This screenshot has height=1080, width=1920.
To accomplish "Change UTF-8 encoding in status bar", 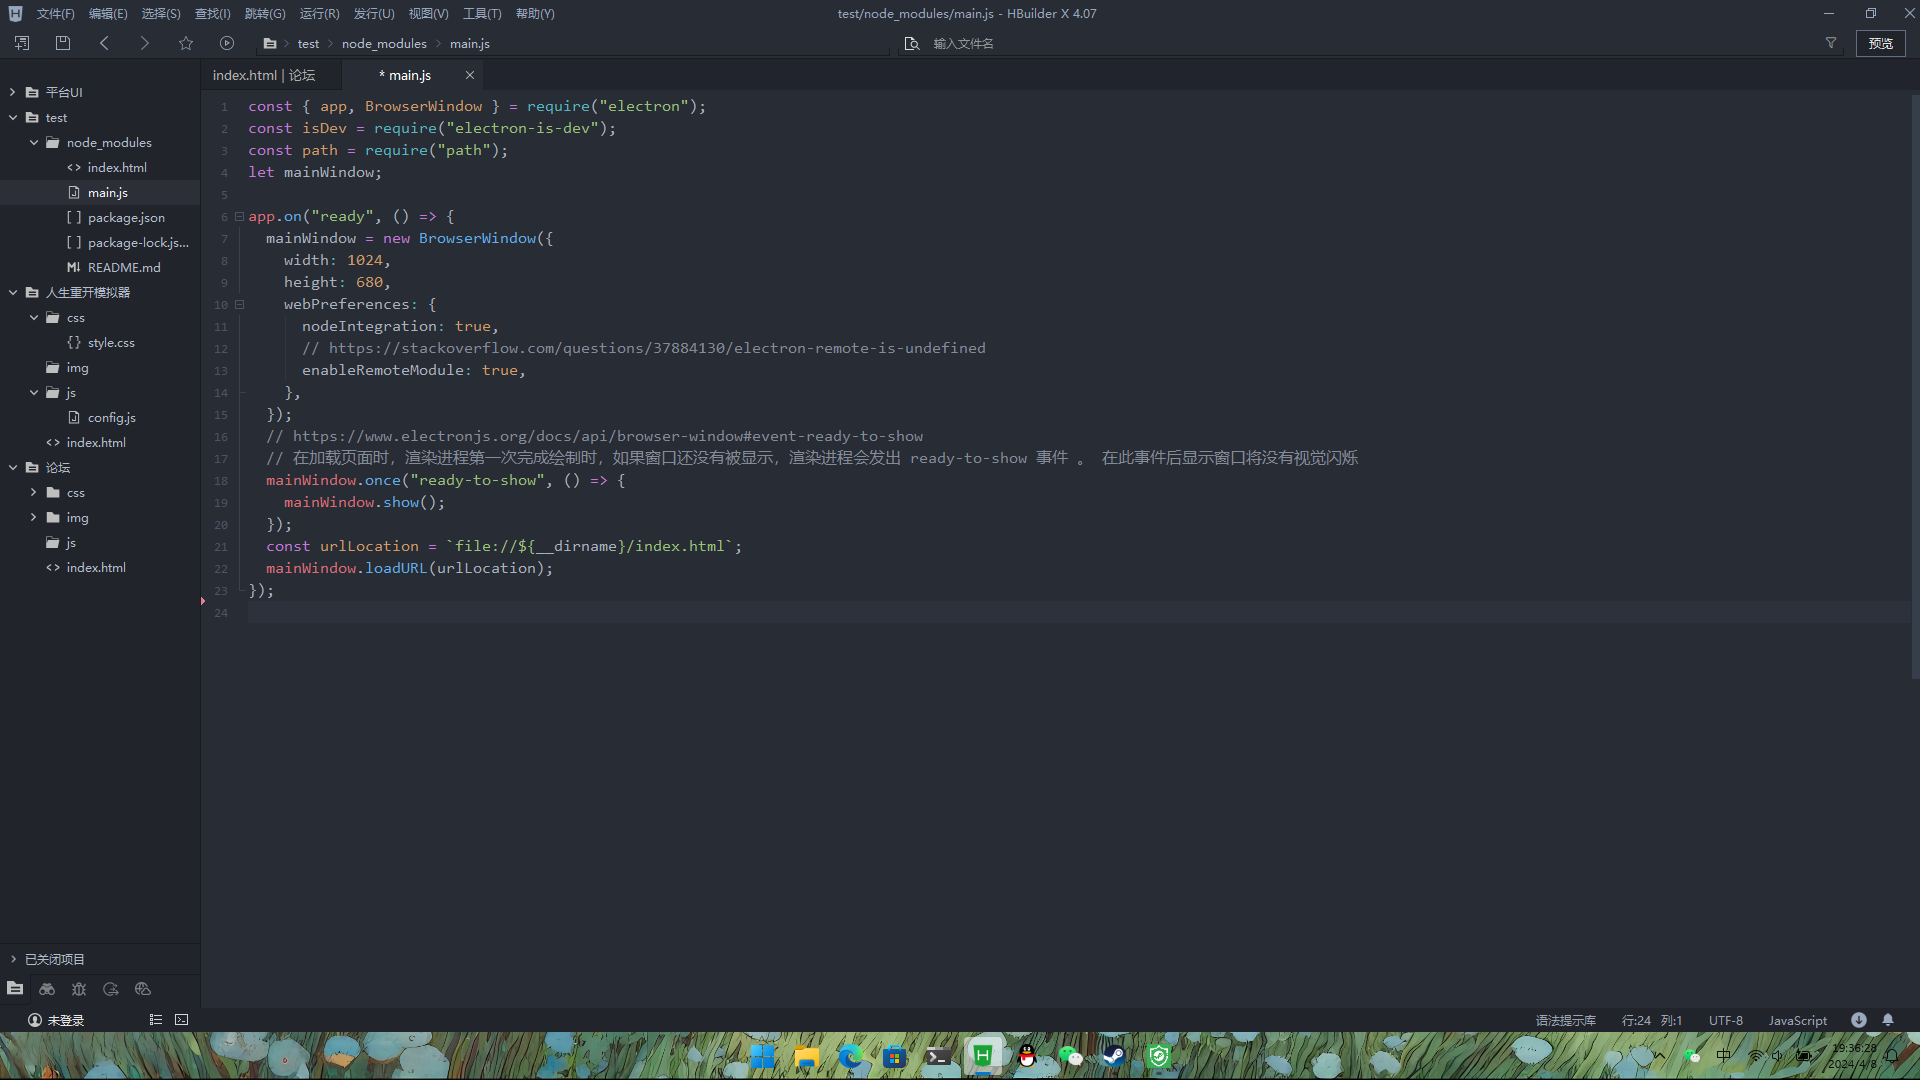I will tap(1726, 1020).
